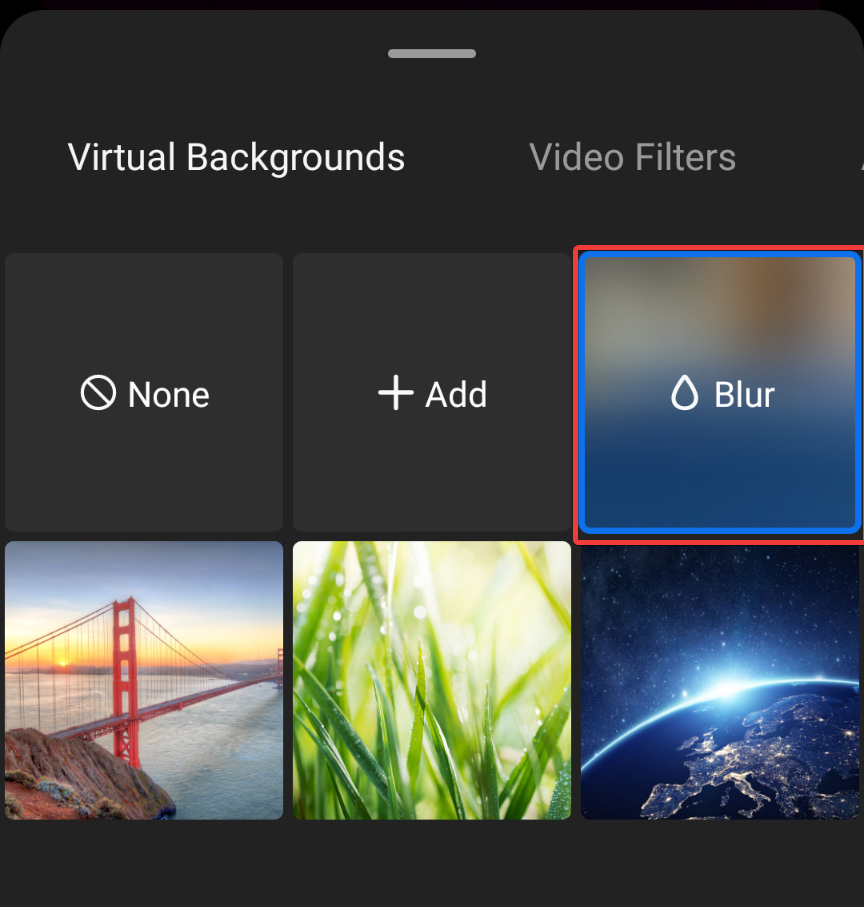Tap the dimmed area above the sheet
Image resolution: width=864 pixels, height=907 pixels.
(x=432, y=5)
